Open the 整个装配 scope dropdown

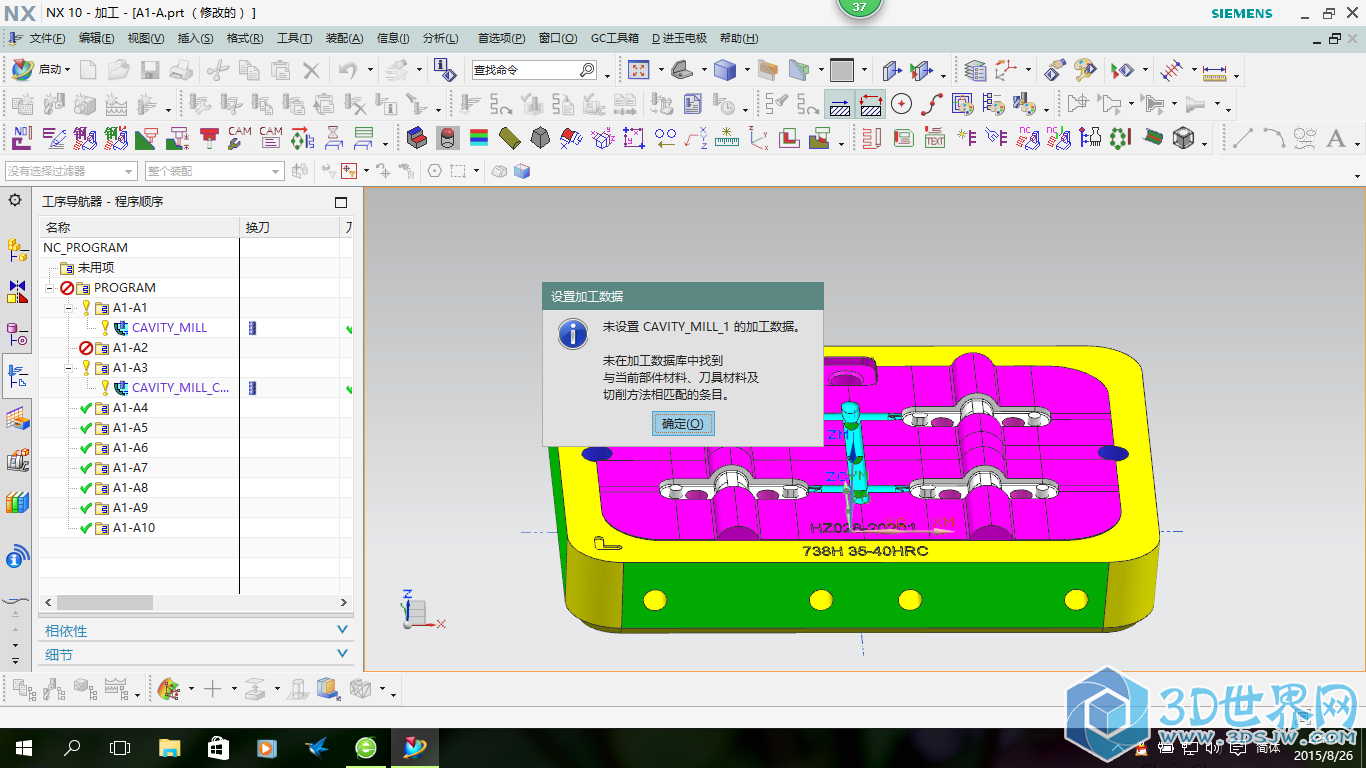click(214, 171)
